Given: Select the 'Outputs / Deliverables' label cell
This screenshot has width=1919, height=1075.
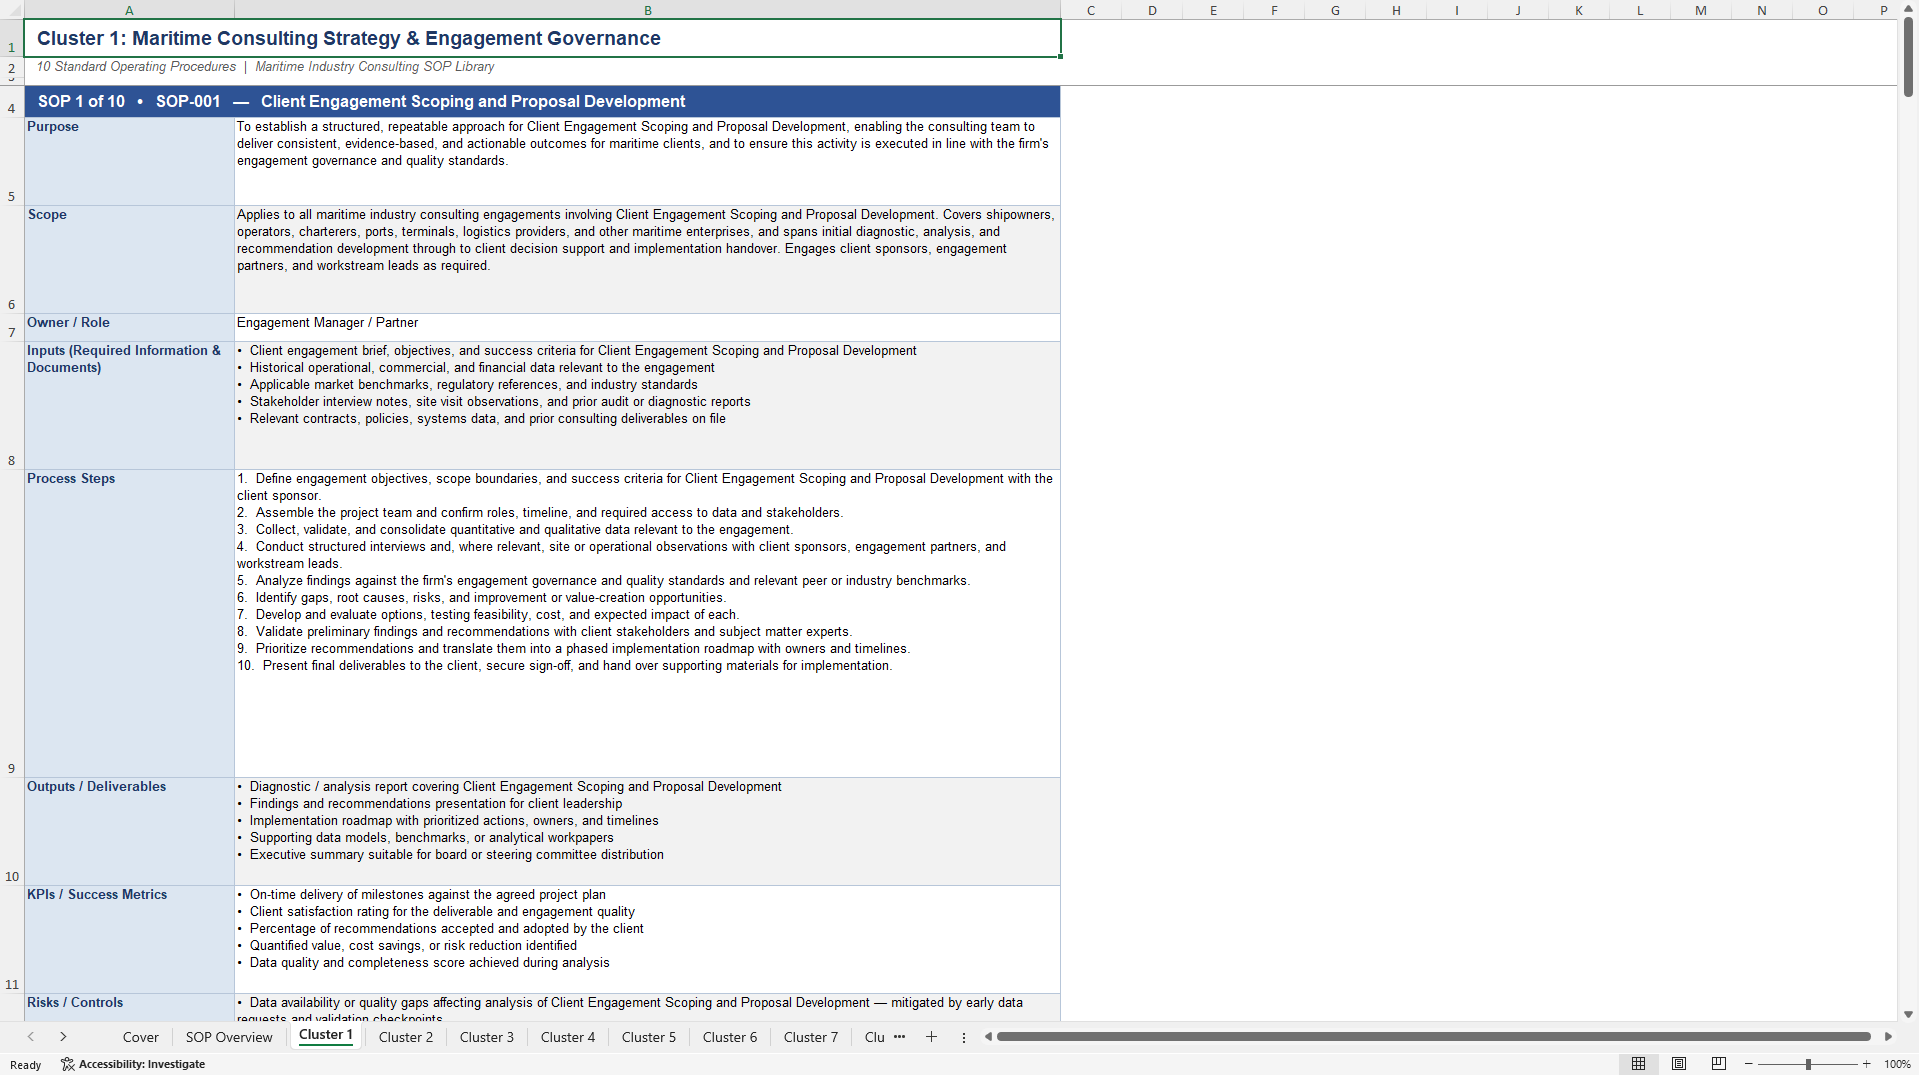Looking at the screenshot, I should [129, 832].
